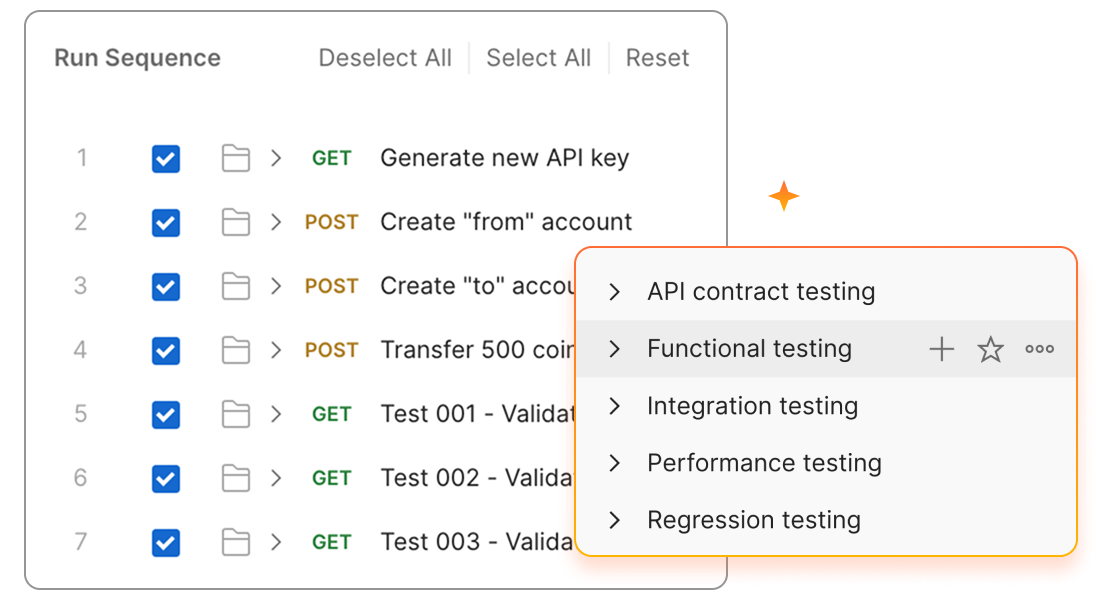Reset the run sequence

point(657,58)
